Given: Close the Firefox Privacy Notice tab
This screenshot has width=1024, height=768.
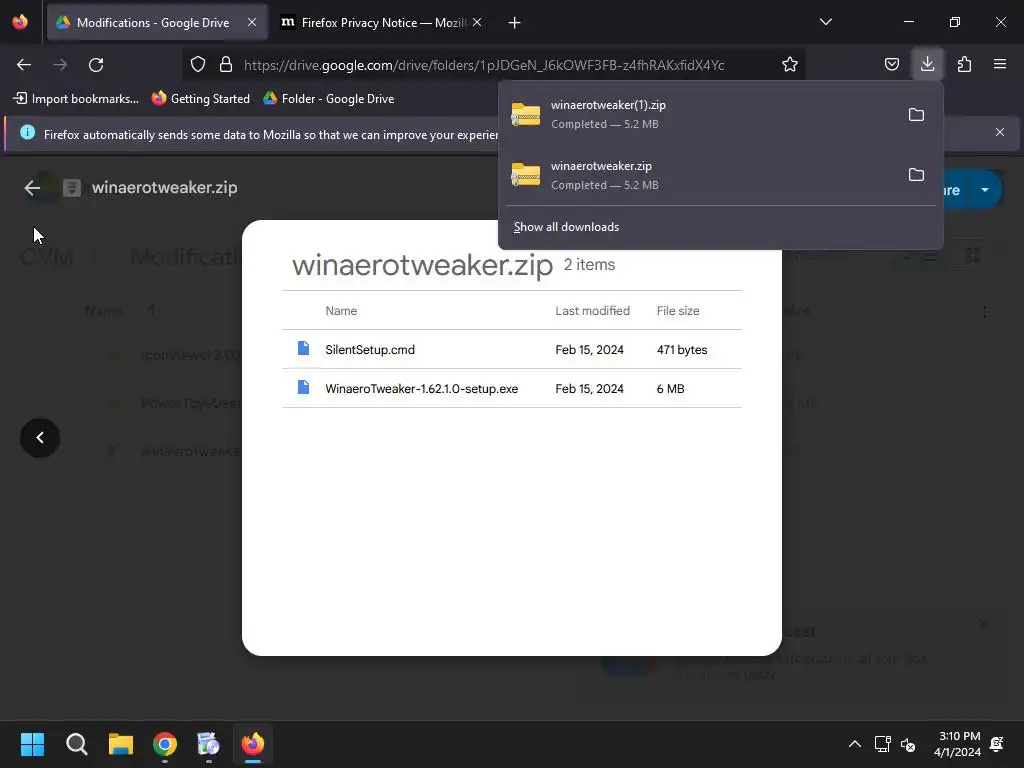Looking at the screenshot, I should (x=477, y=22).
